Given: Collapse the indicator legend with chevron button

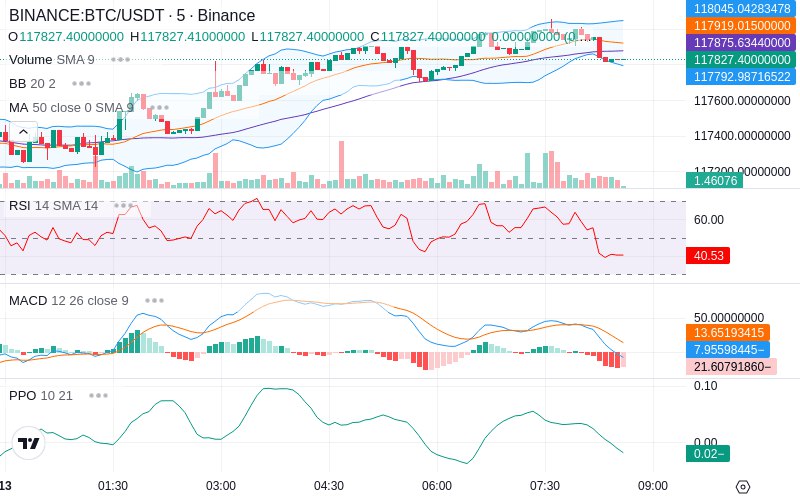Looking at the screenshot, I should click(x=23, y=132).
